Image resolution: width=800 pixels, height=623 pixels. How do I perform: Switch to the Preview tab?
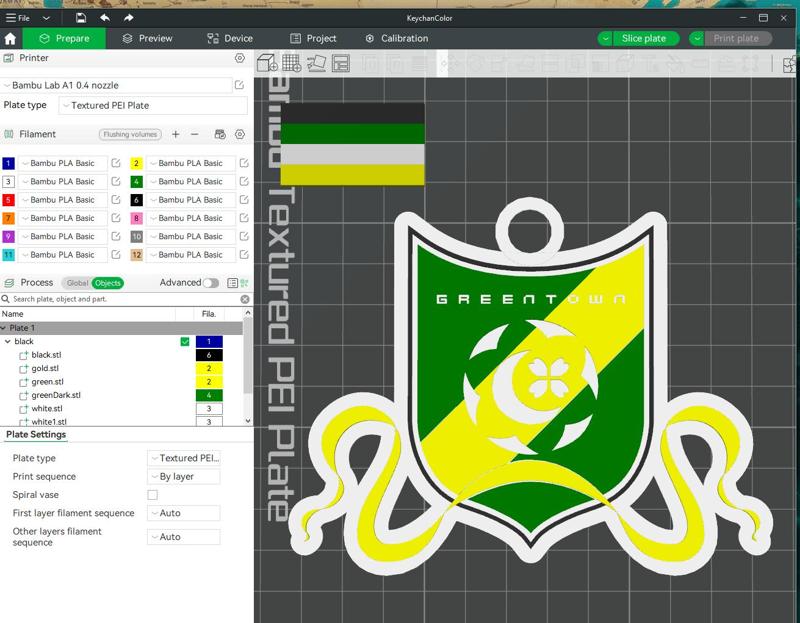point(147,38)
